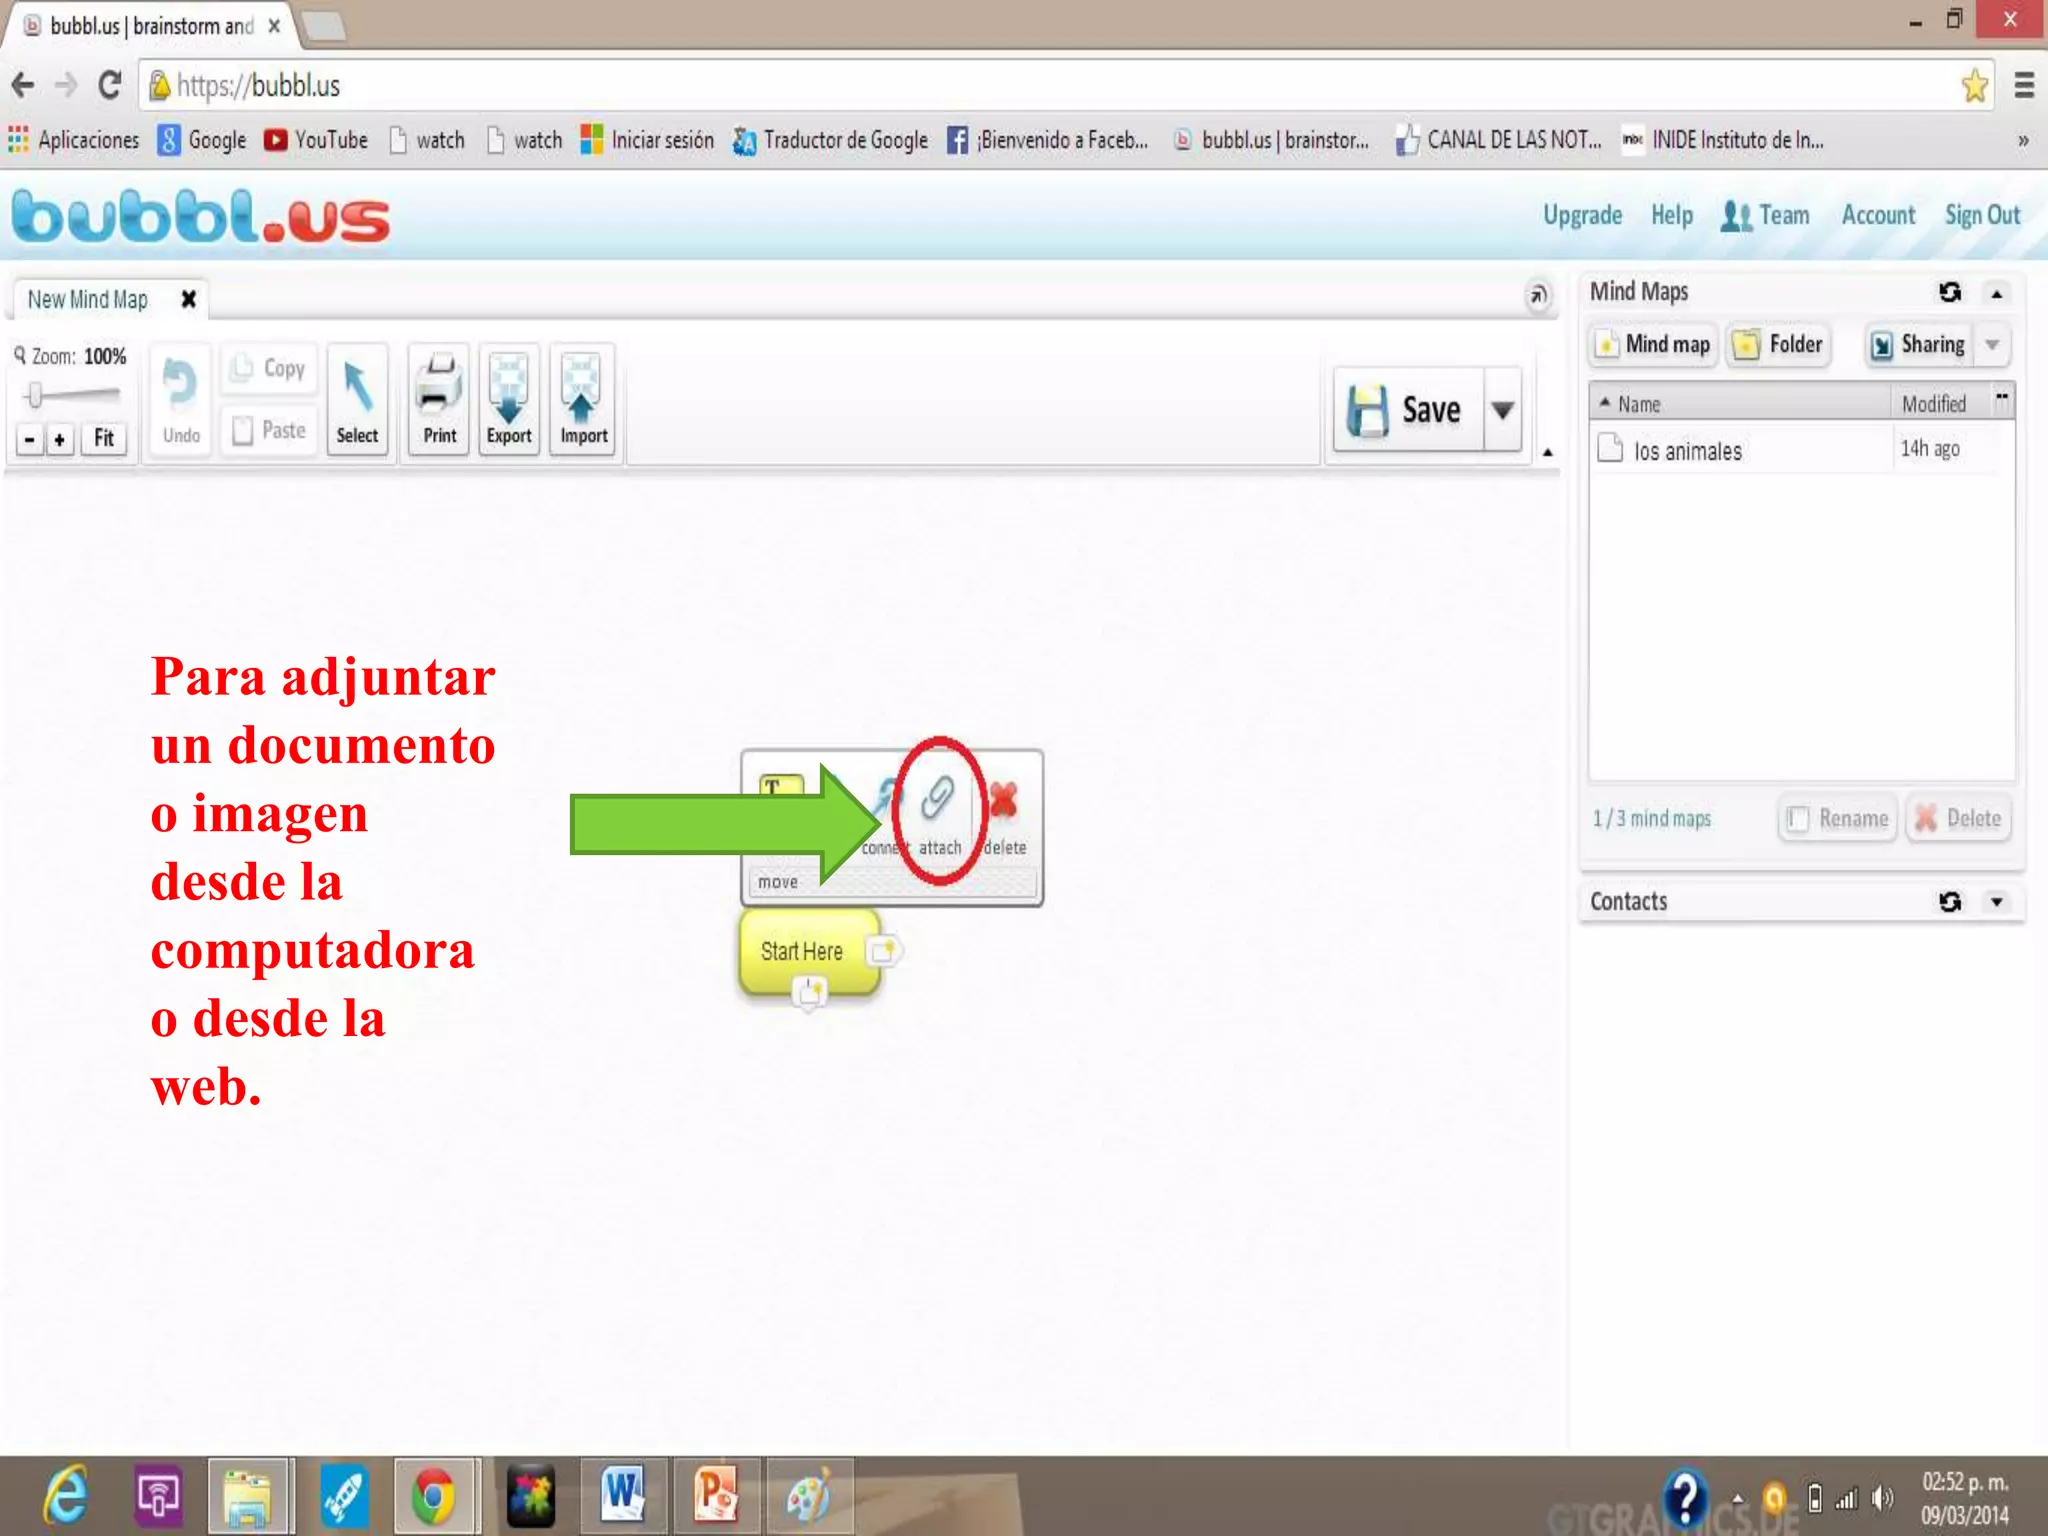The image size is (2048, 1536).
Task: Zoom out with the minus button
Action: [30, 439]
